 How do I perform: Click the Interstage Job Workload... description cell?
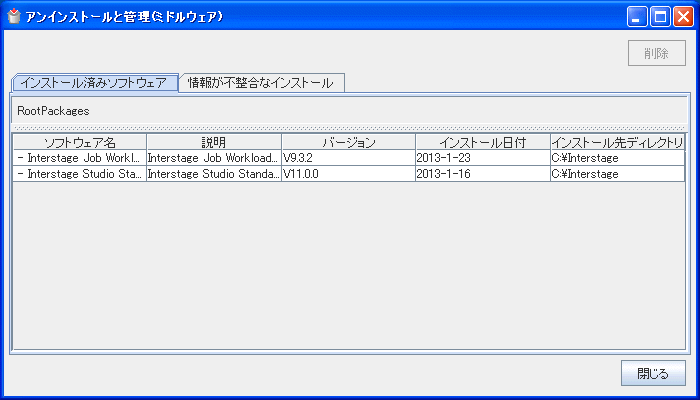(214, 158)
